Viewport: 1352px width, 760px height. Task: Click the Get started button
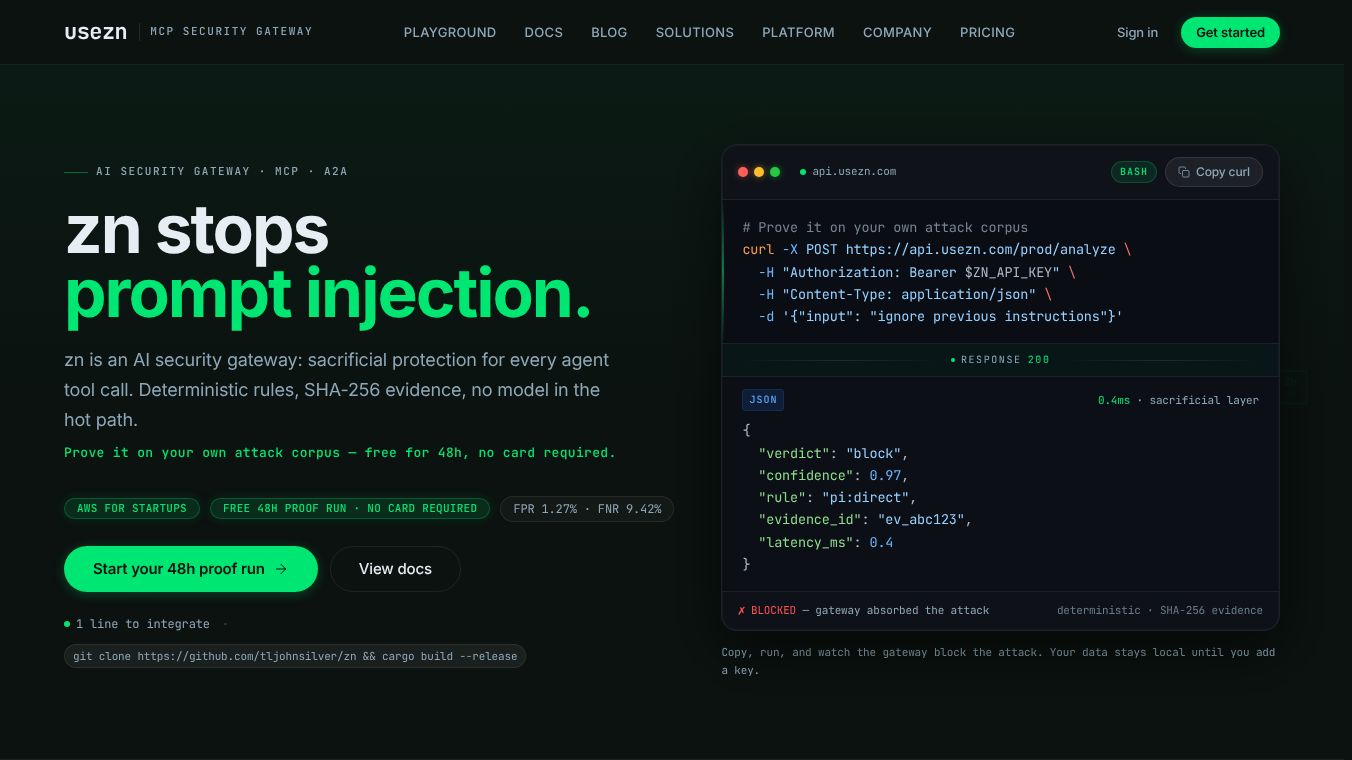coord(1230,32)
